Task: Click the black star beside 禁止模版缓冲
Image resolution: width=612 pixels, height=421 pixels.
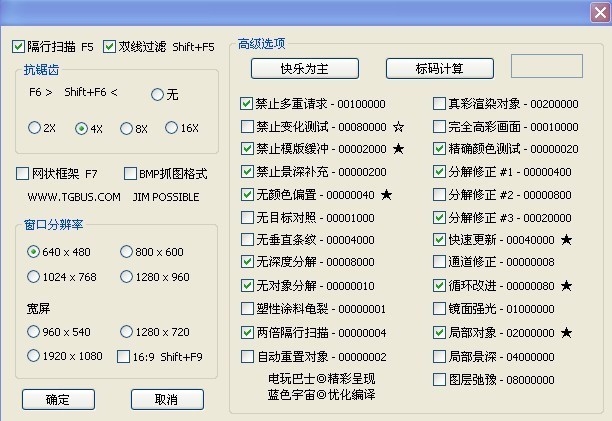Action: (398, 149)
